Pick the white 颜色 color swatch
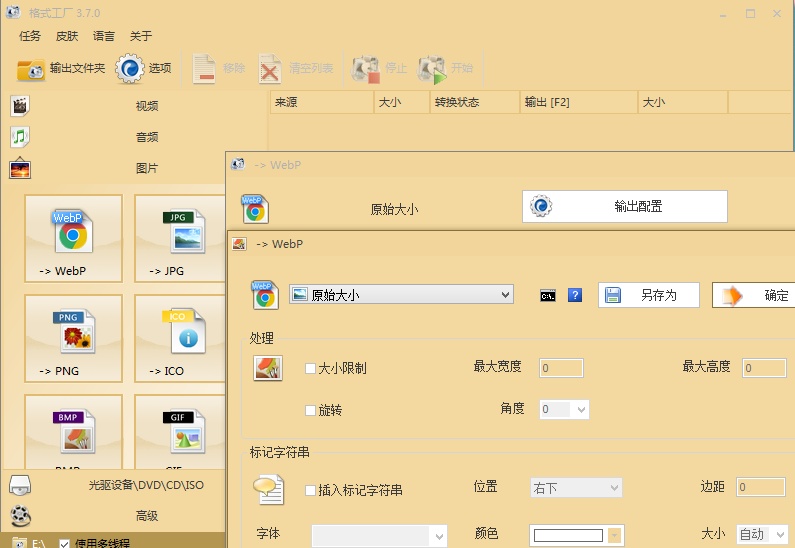 pos(569,535)
